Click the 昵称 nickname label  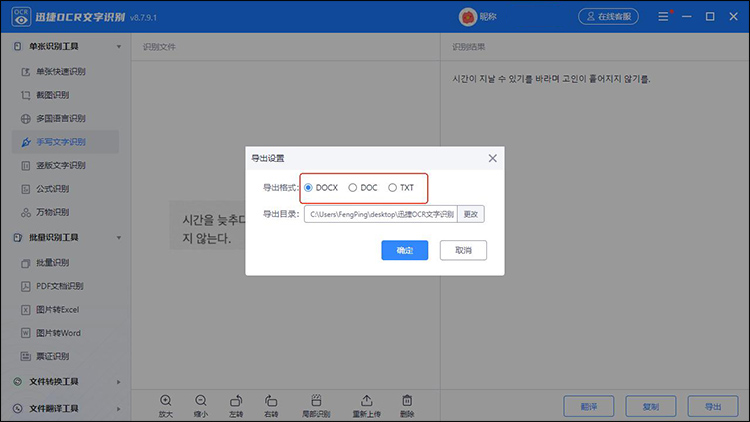tap(488, 17)
